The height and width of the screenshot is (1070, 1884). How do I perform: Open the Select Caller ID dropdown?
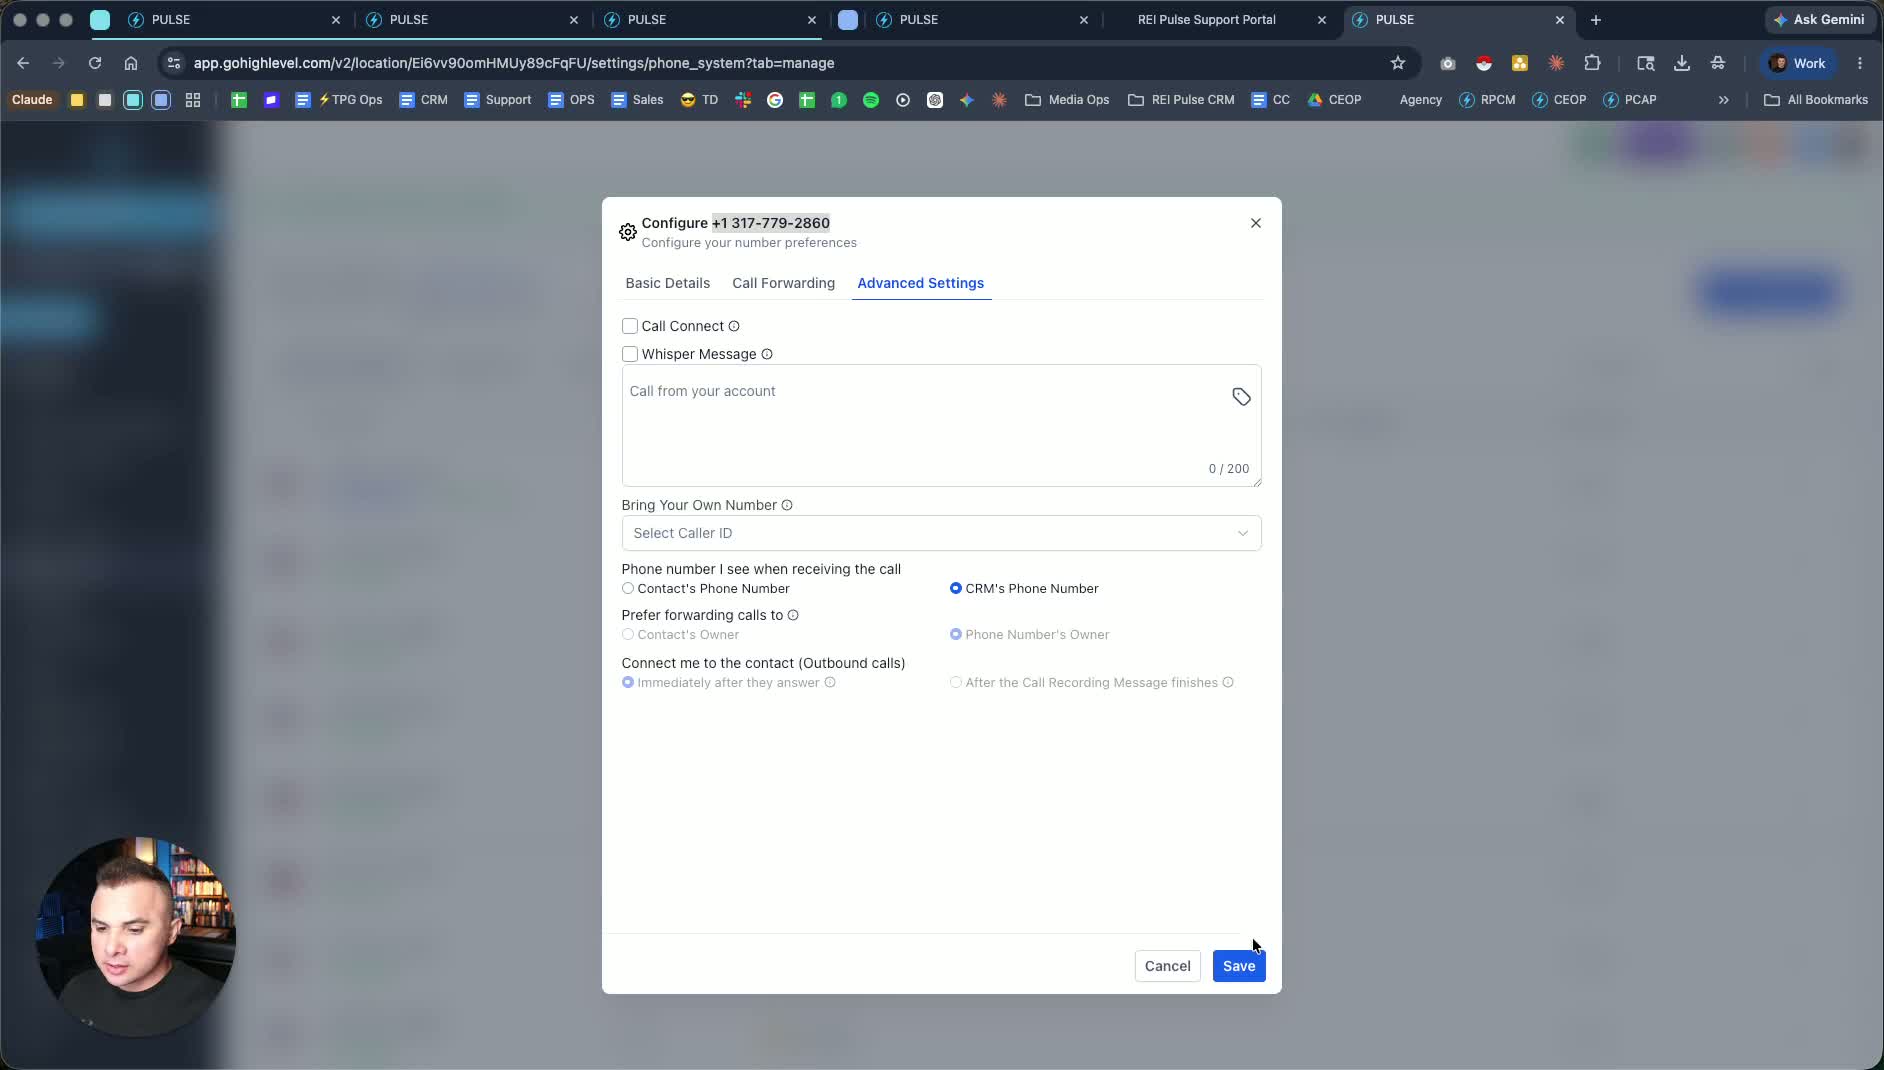[x=941, y=533]
